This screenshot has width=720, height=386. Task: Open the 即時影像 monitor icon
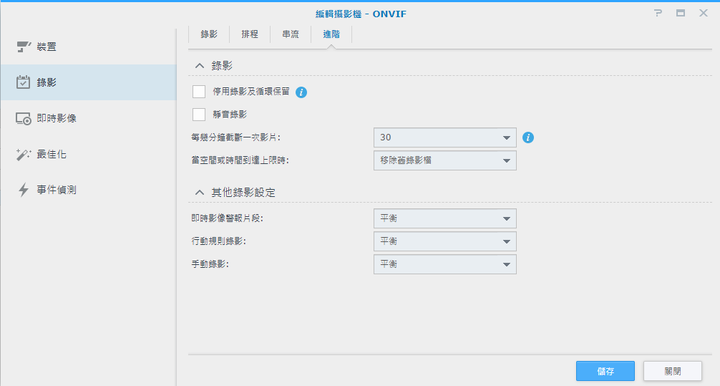pos(23,118)
